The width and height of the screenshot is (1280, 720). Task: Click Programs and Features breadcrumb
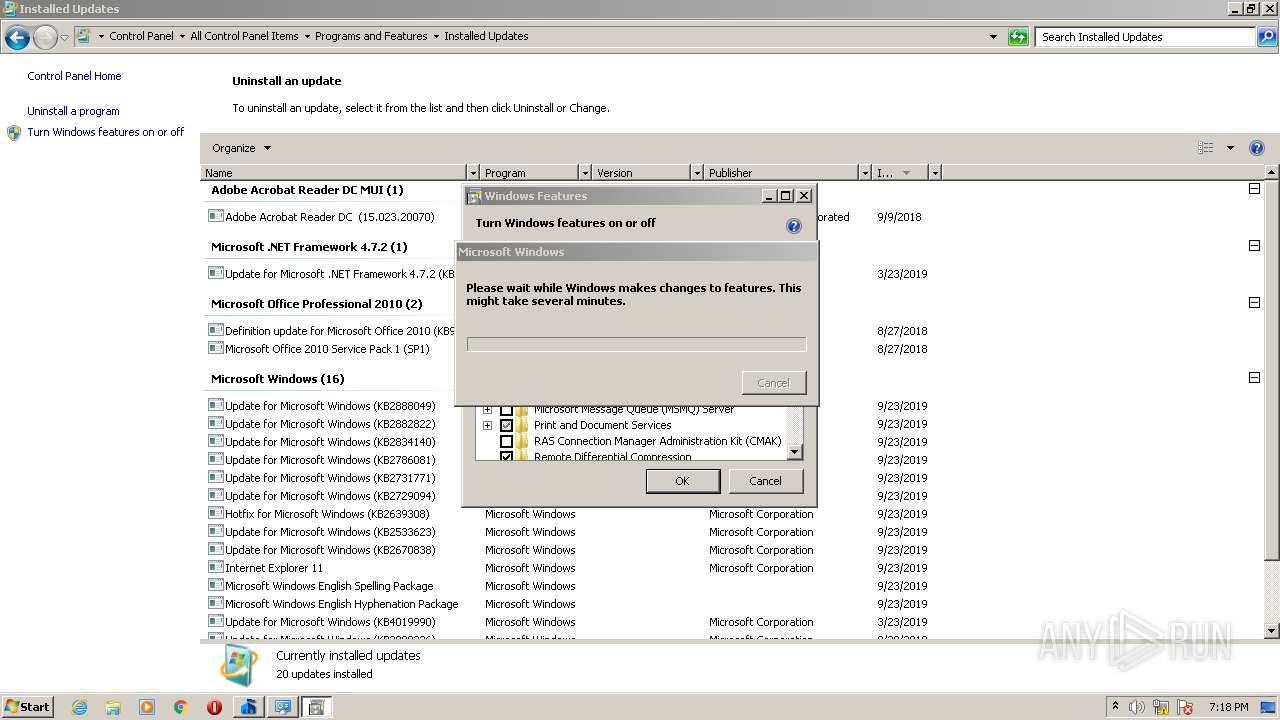(371, 36)
